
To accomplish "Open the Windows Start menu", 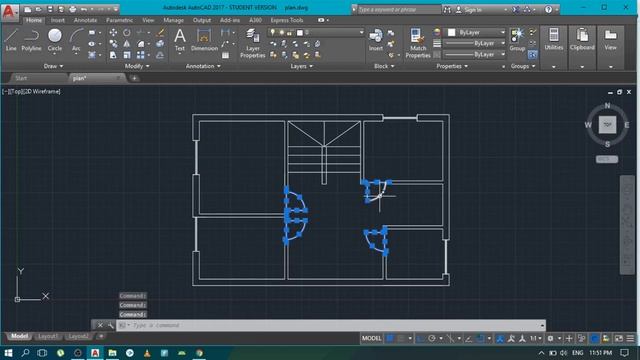I will pyautogui.click(x=8, y=353).
